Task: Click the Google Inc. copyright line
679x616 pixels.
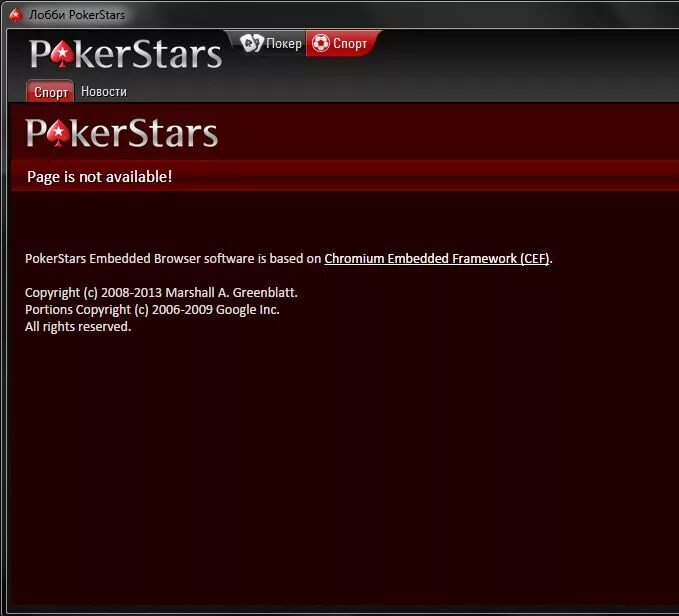Action: (152, 310)
